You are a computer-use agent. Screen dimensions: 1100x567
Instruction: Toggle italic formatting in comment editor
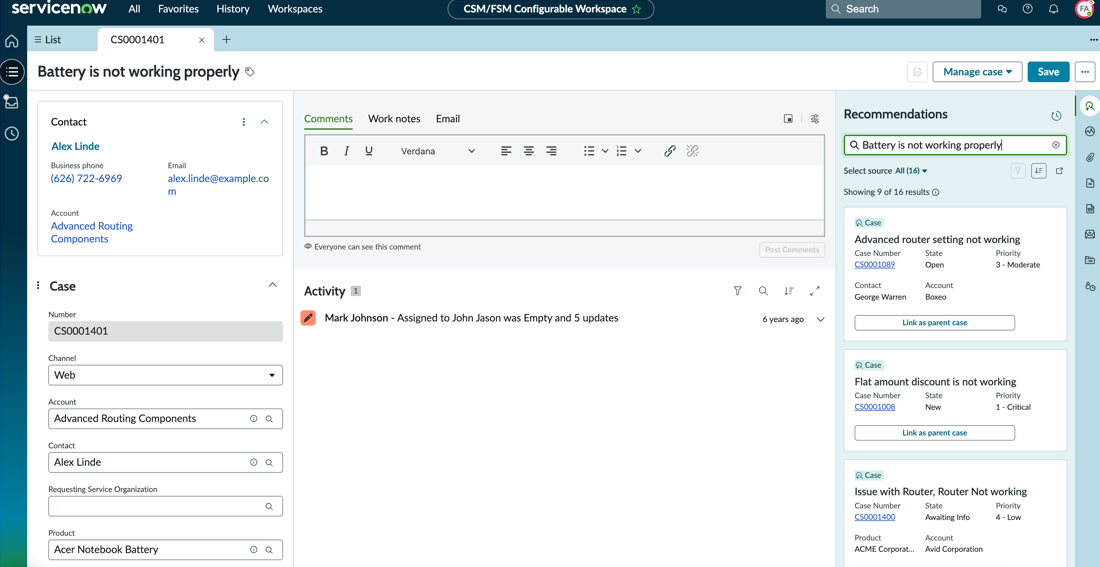[346, 151]
